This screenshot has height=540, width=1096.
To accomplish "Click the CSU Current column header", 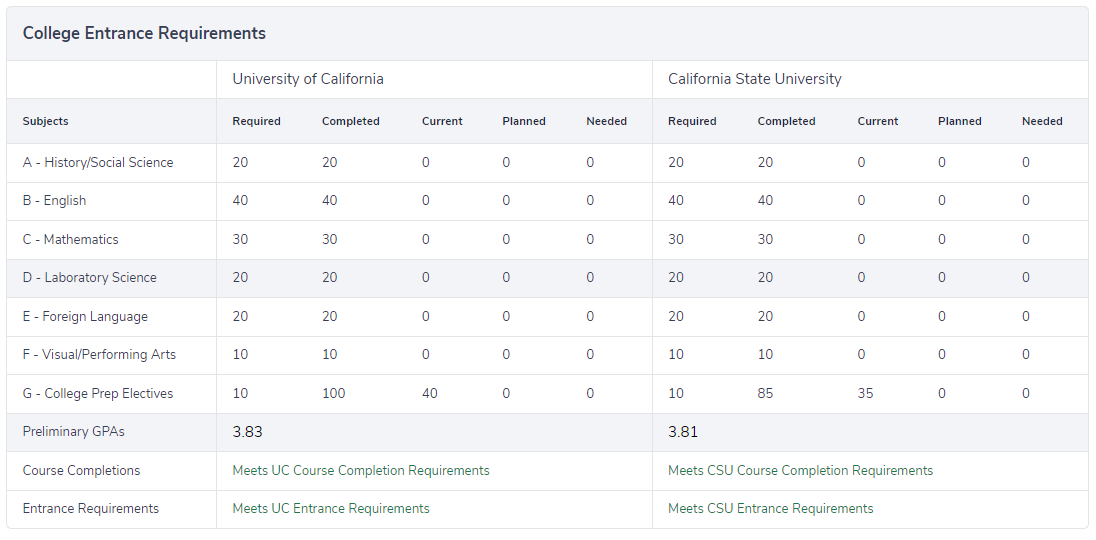I will pyautogui.click(x=878, y=121).
